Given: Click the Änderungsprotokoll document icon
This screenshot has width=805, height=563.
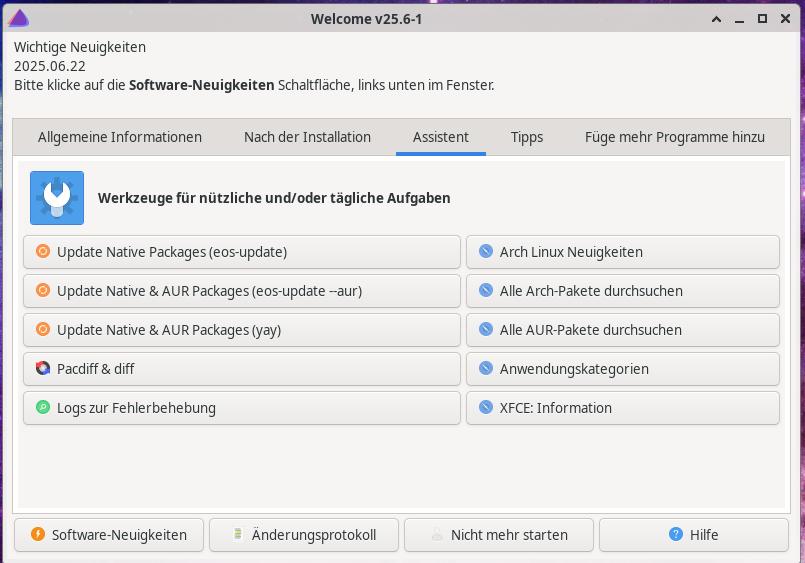Looking at the screenshot, I should click(x=238, y=535).
